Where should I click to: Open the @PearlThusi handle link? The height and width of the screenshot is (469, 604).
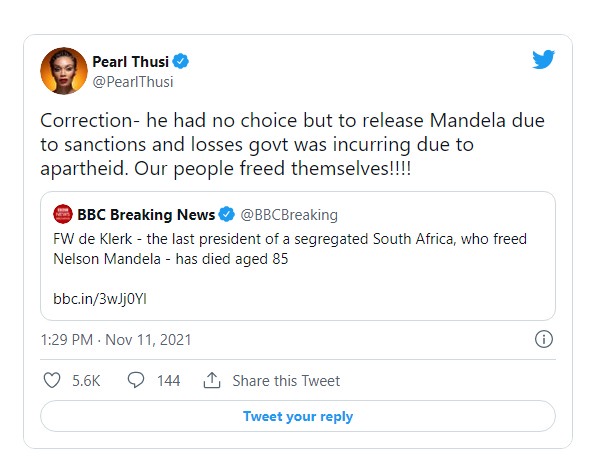pos(133,82)
